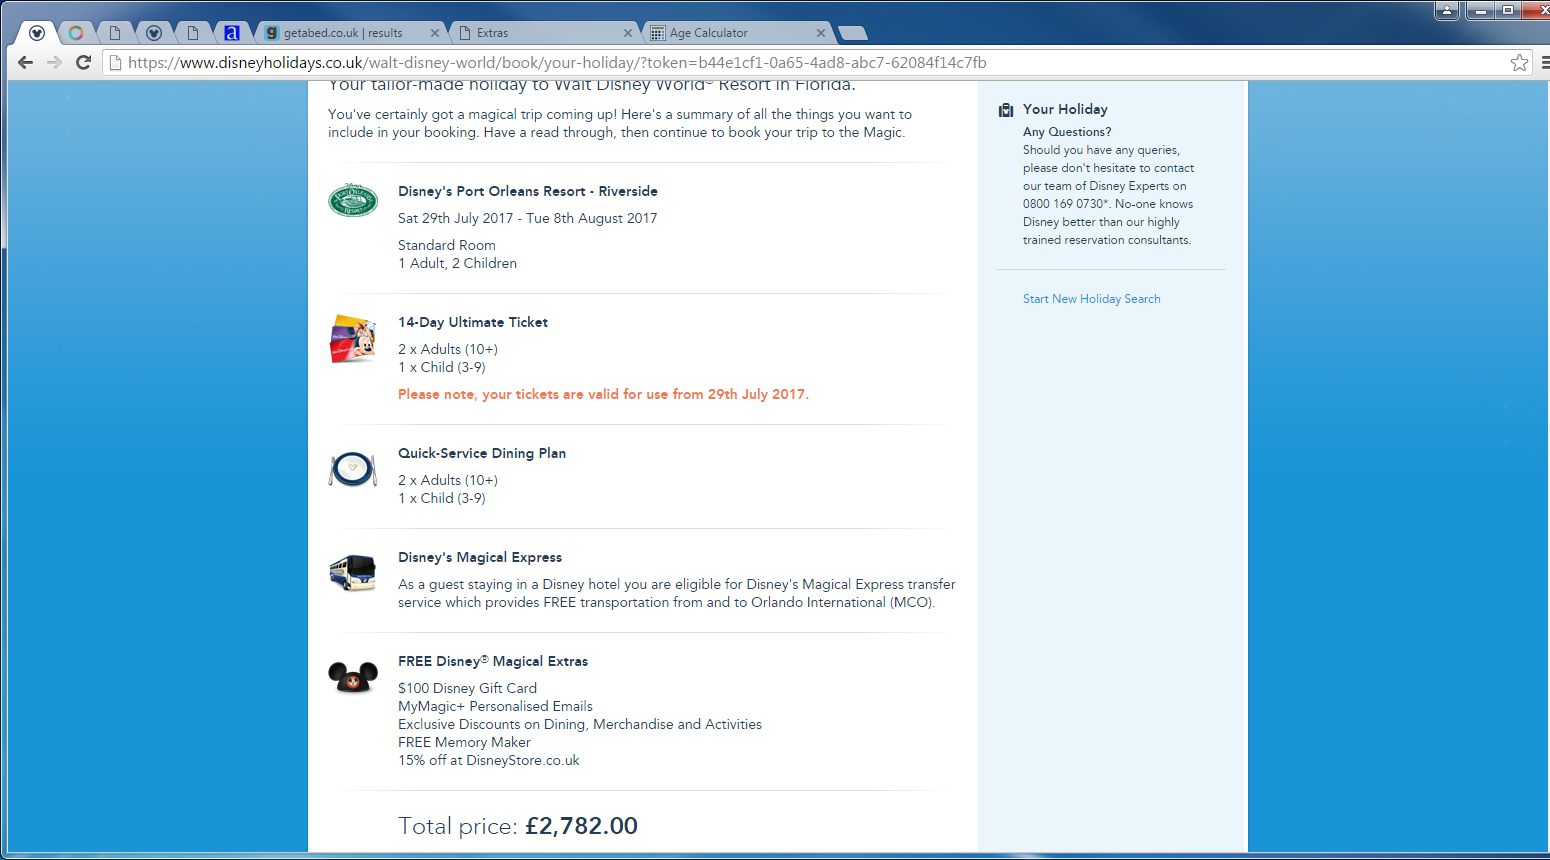Image resolution: width=1550 pixels, height=860 pixels.
Task: Click the suitcase icon beside Your Holiday
Action: (1006, 110)
